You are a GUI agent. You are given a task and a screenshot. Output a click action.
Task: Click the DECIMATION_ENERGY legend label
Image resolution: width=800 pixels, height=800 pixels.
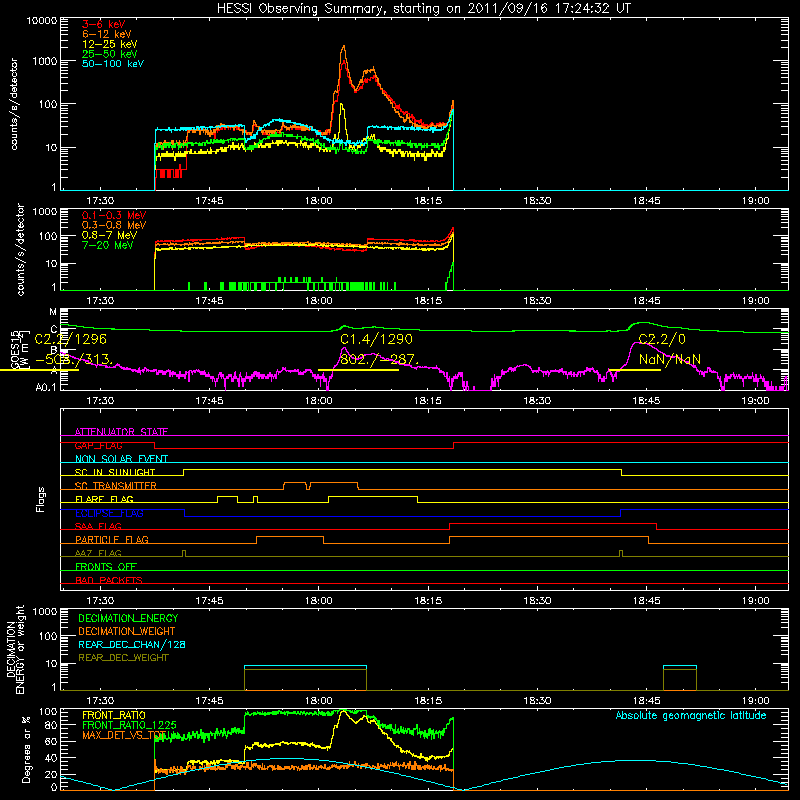click(128, 618)
